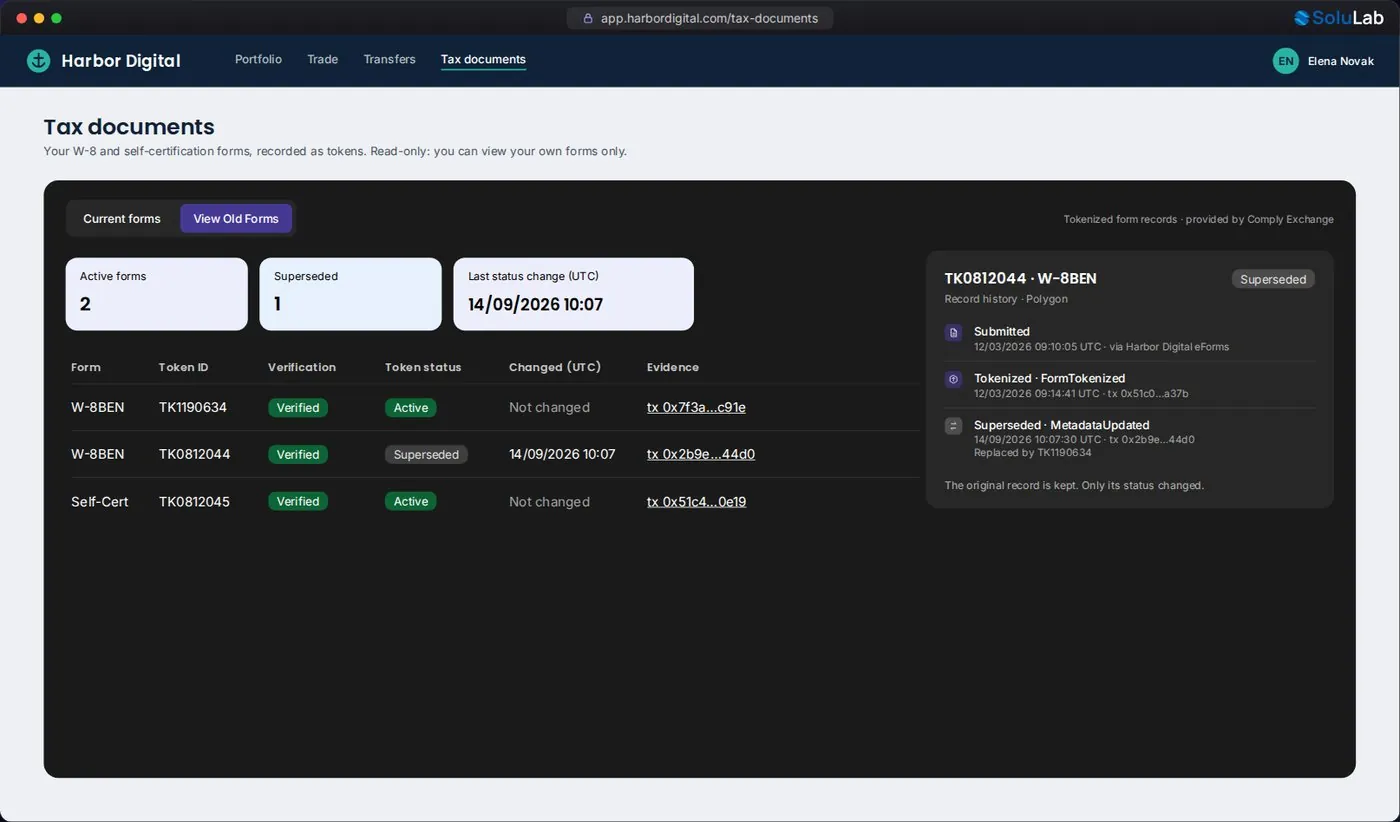The width and height of the screenshot is (1400, 822).
Task: Click the 14/09/2026 10:07 cell in the table
Action: click(x=562, y=454)
